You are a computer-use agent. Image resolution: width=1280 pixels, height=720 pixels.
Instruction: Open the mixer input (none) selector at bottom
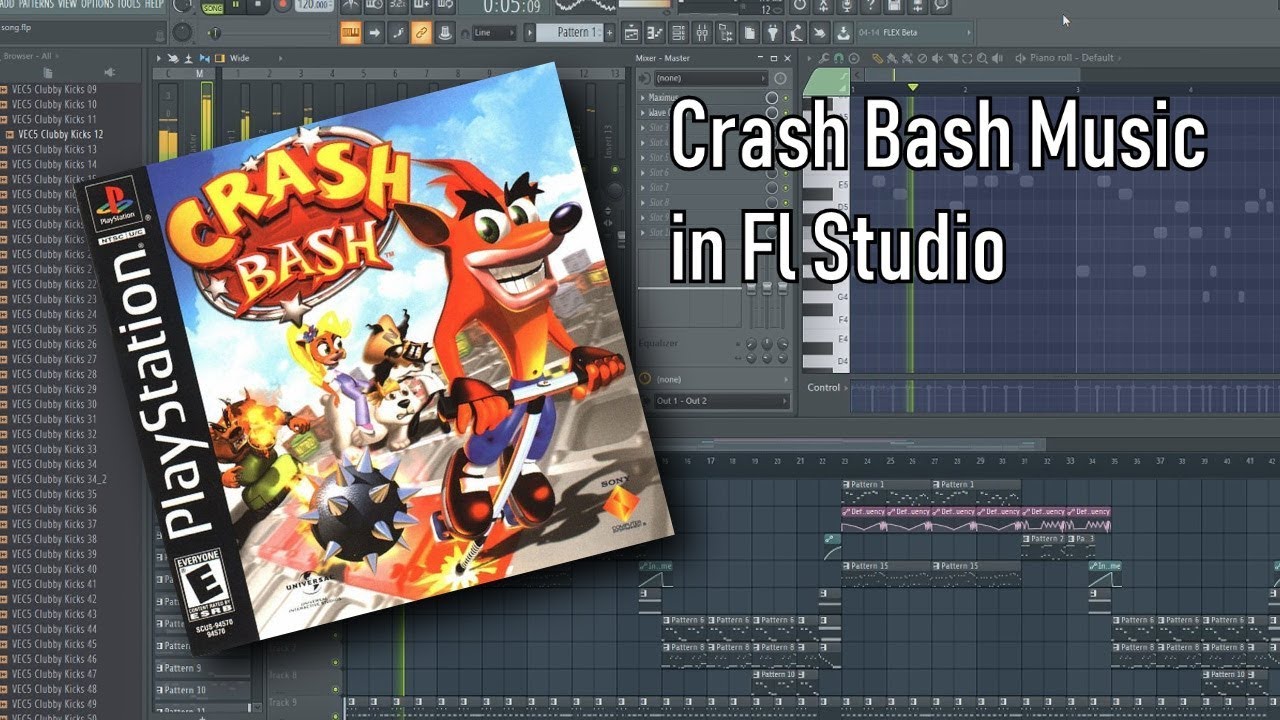[x=715, y=379]
